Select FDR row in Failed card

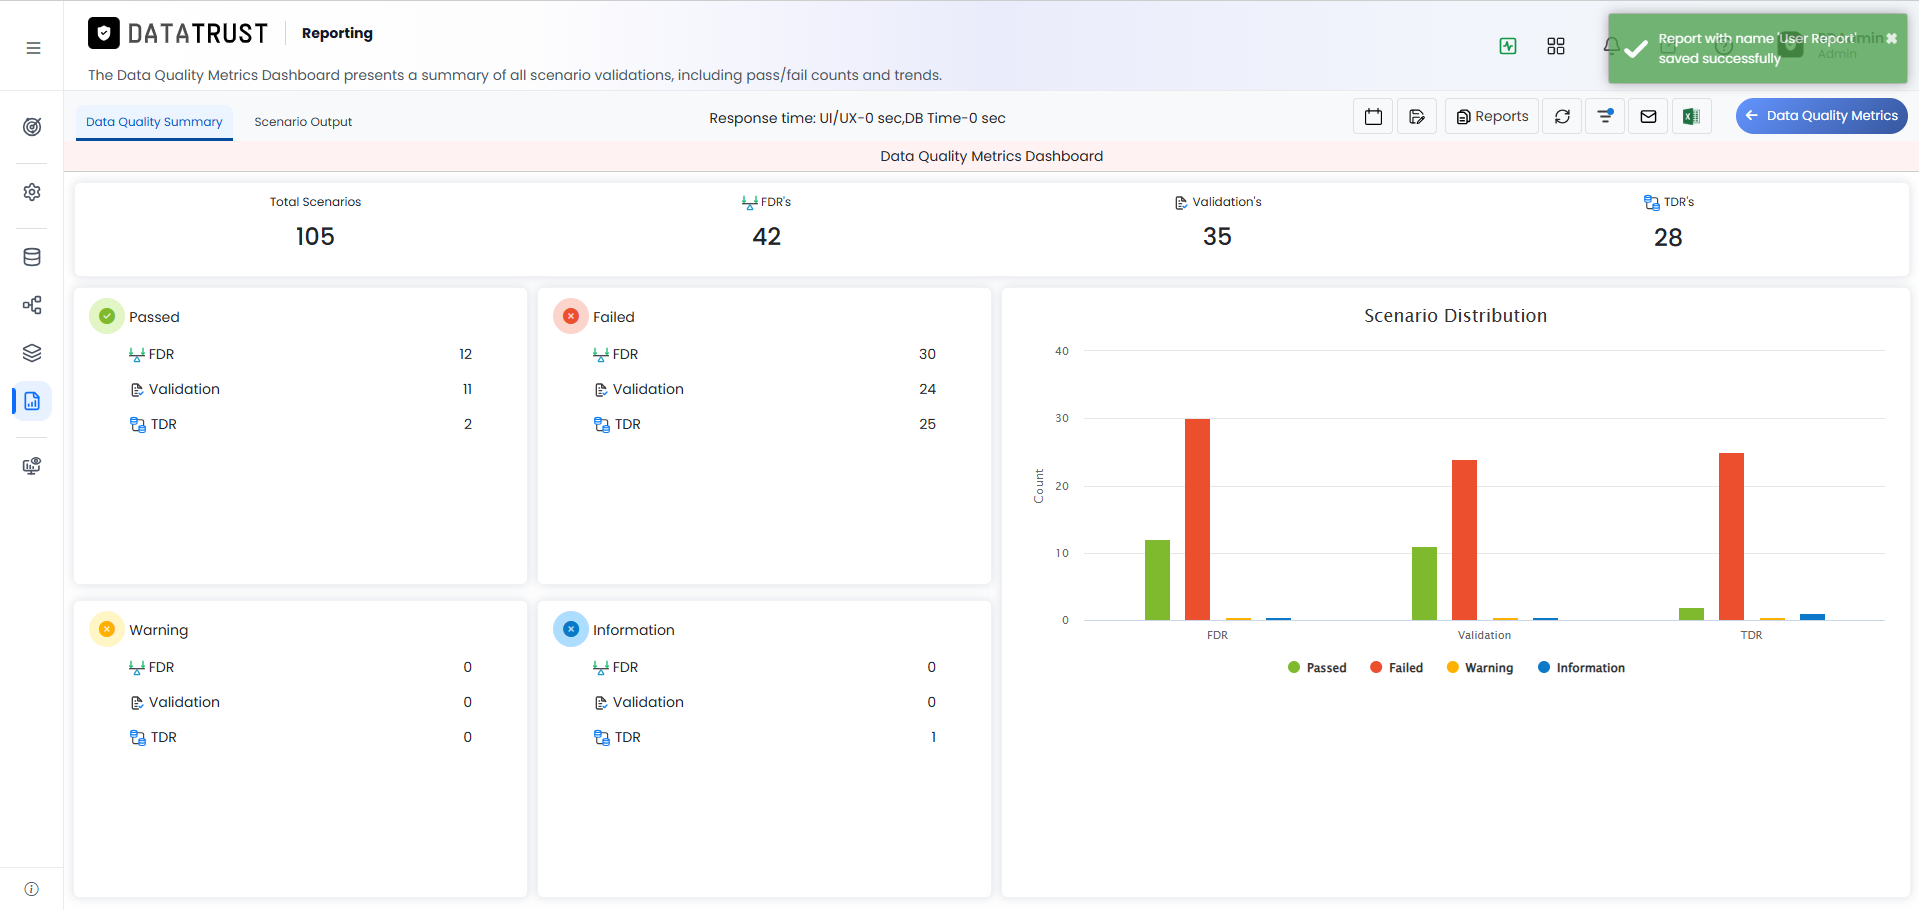tap(764, 354)
